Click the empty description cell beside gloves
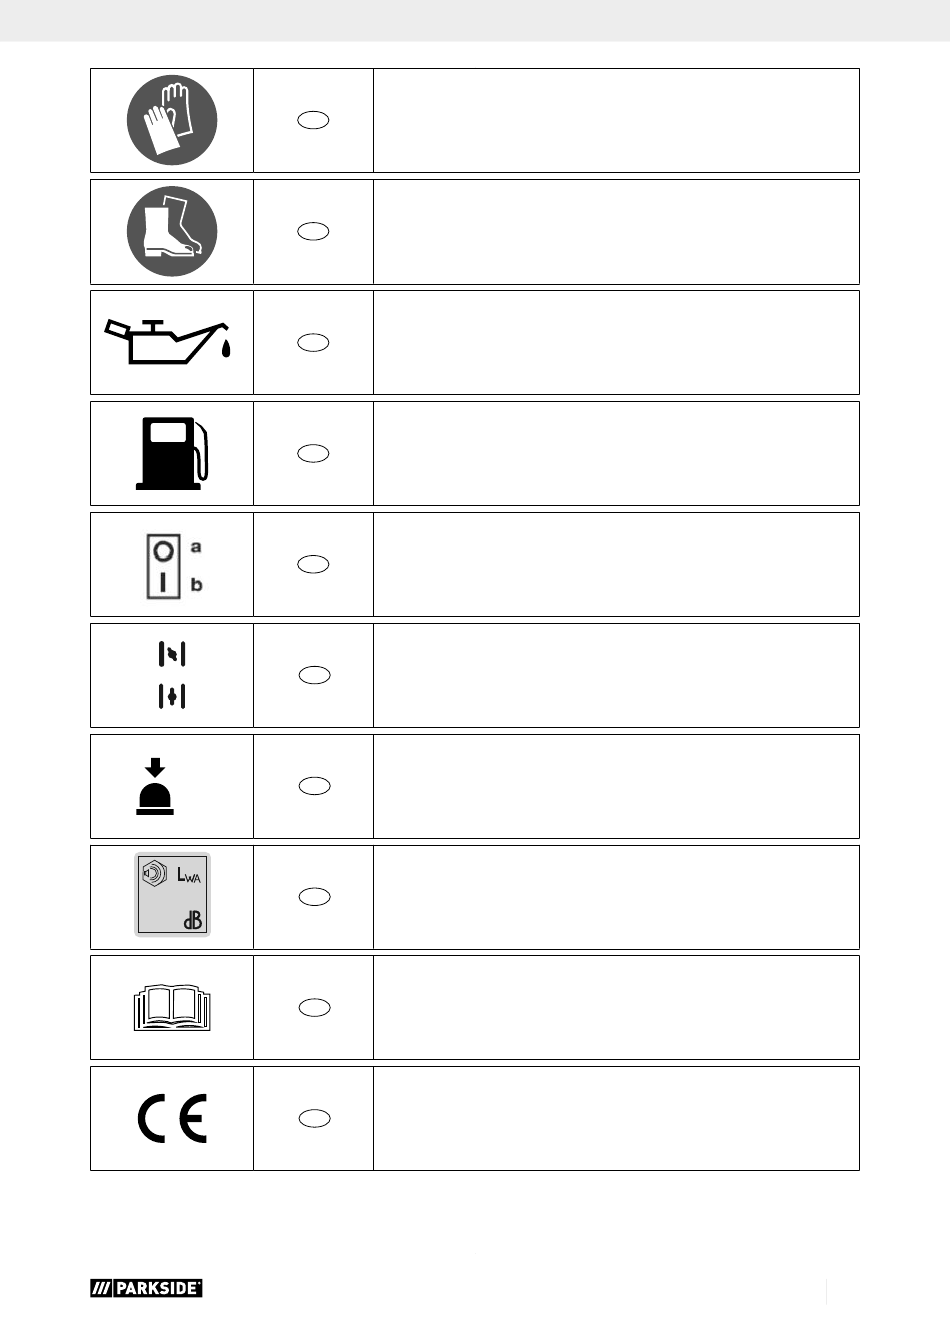Image resolution: width=950 pixels, height=1344 pixels. click(x=616, y=120)
